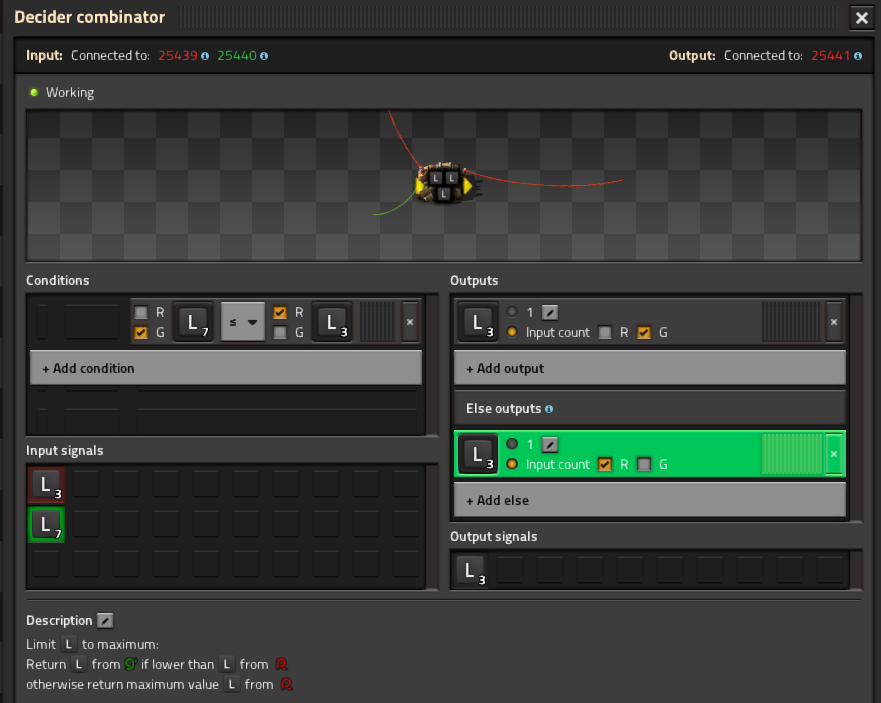Screen dimensions: 881x703
Task: Click red network ID 25439
Action: [x=178, y=56]
